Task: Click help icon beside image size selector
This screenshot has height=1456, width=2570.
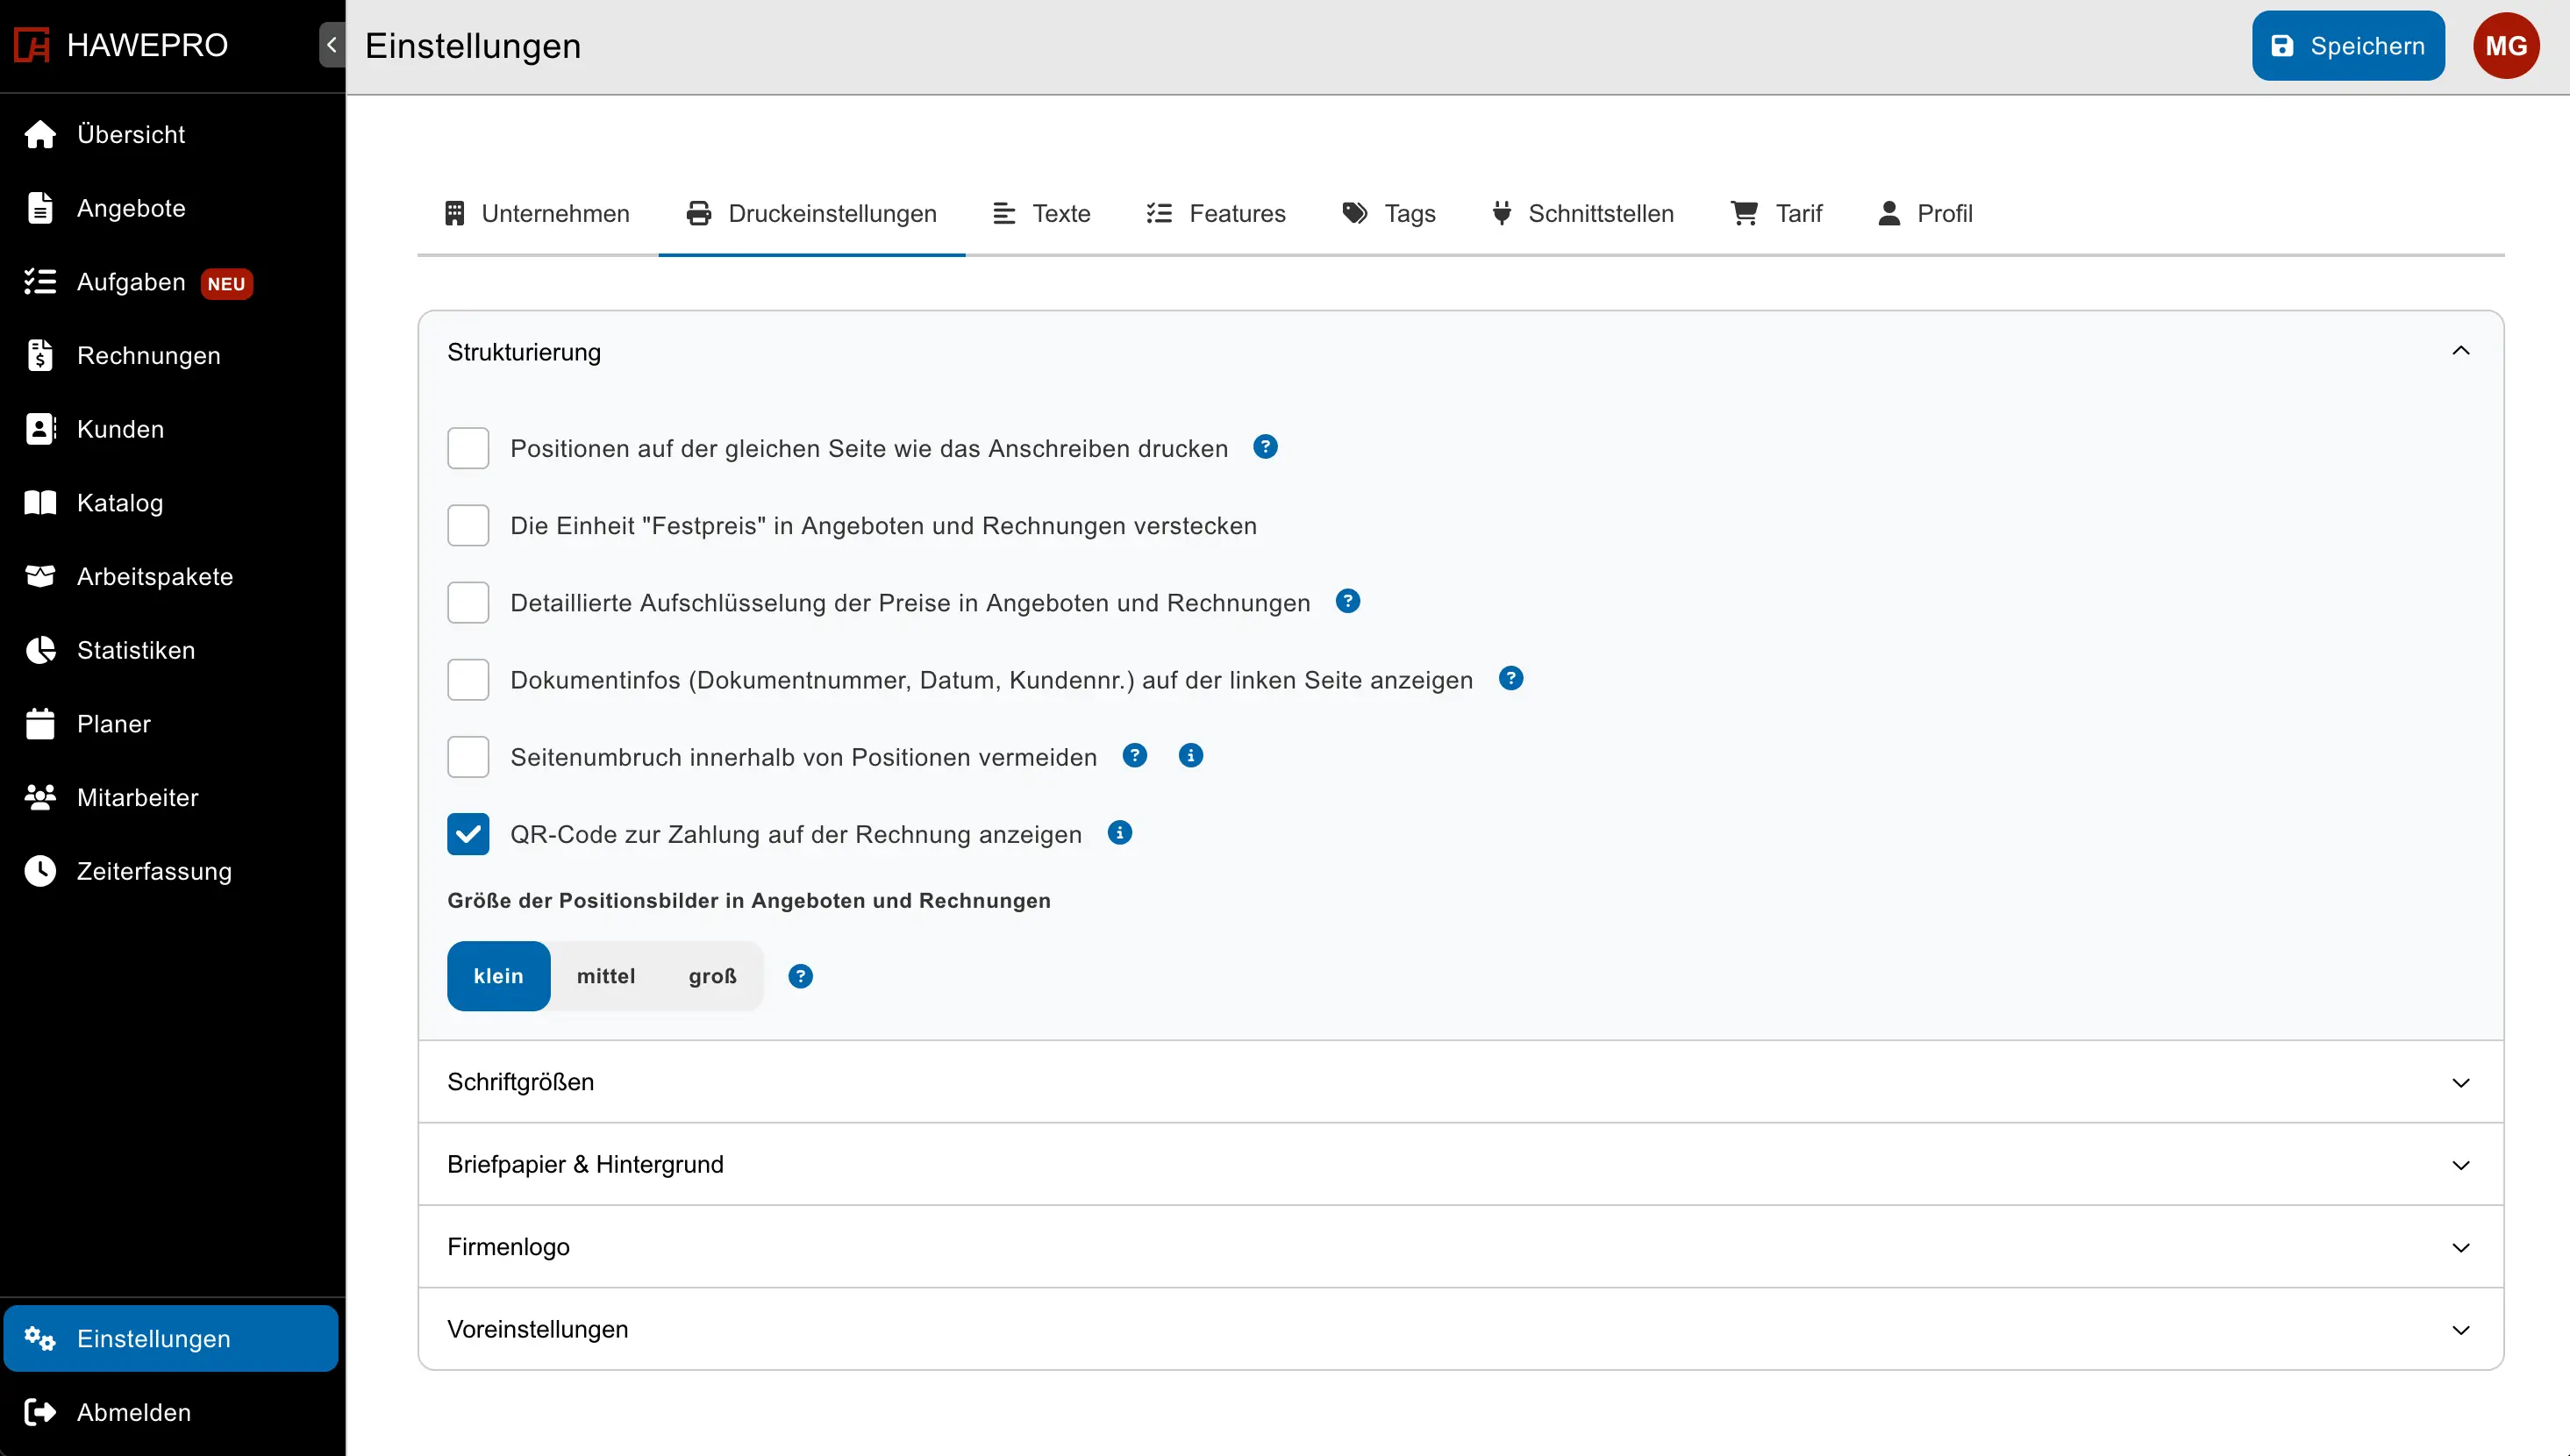Action: 801,976
